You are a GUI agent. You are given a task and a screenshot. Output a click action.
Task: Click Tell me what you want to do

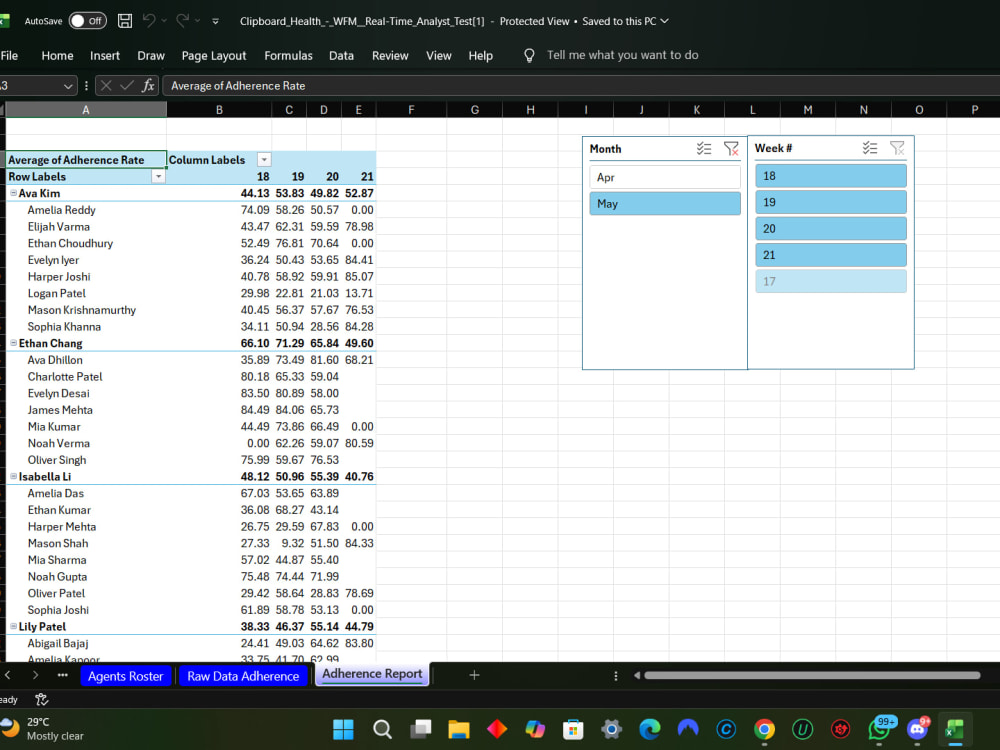(x=622, y=55)
